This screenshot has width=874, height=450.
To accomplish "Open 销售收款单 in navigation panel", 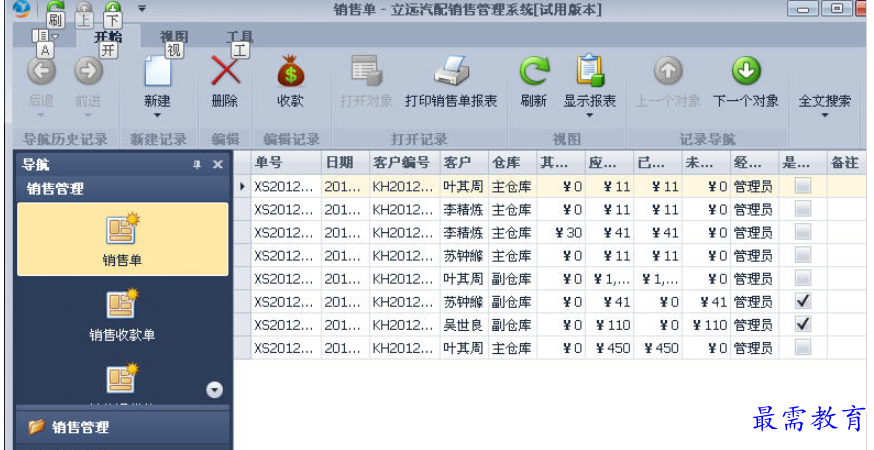I will 122,314.
